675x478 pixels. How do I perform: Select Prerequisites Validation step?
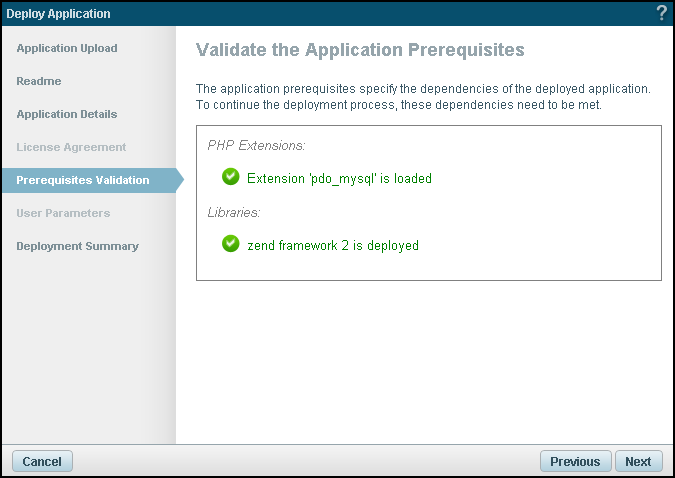pyautogui.click(x=83, y=180)
